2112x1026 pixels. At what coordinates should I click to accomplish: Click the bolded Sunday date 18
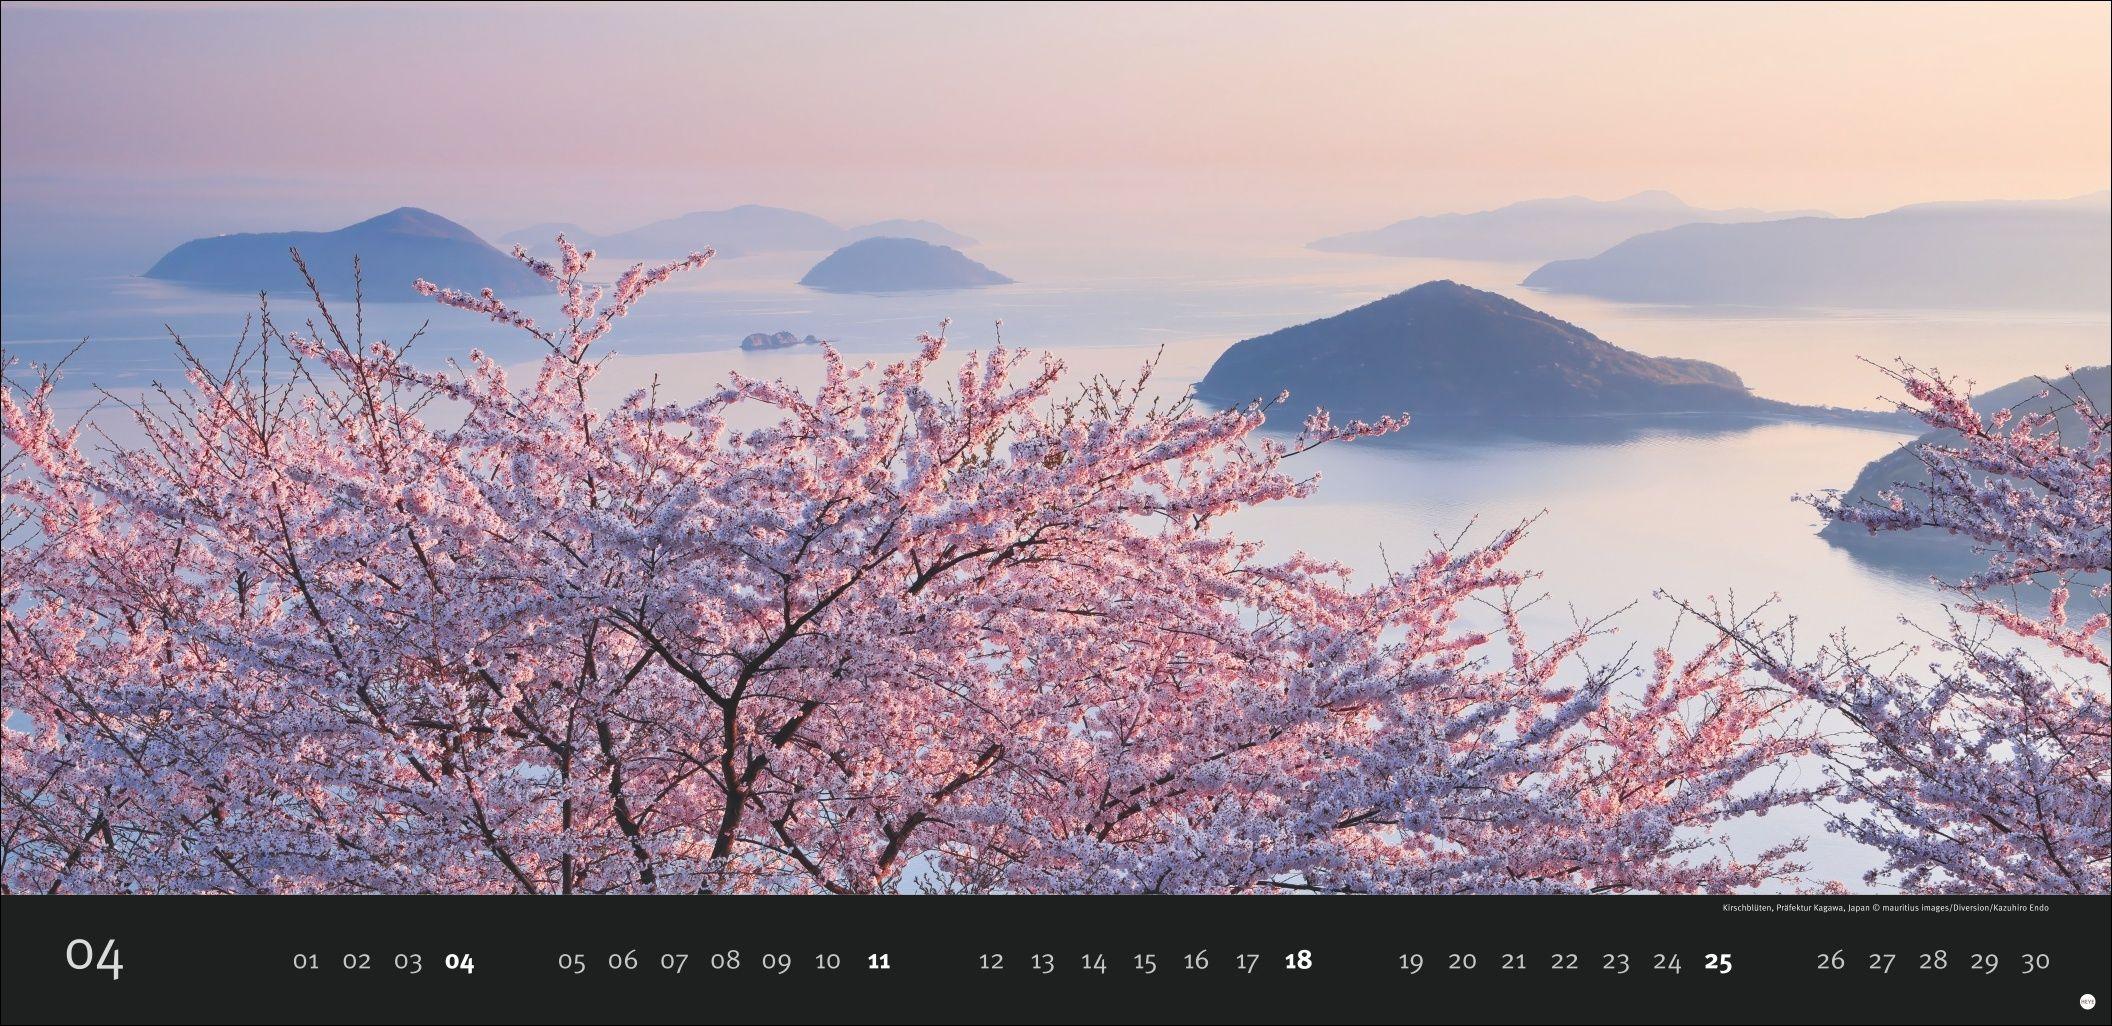[1295, 961]
